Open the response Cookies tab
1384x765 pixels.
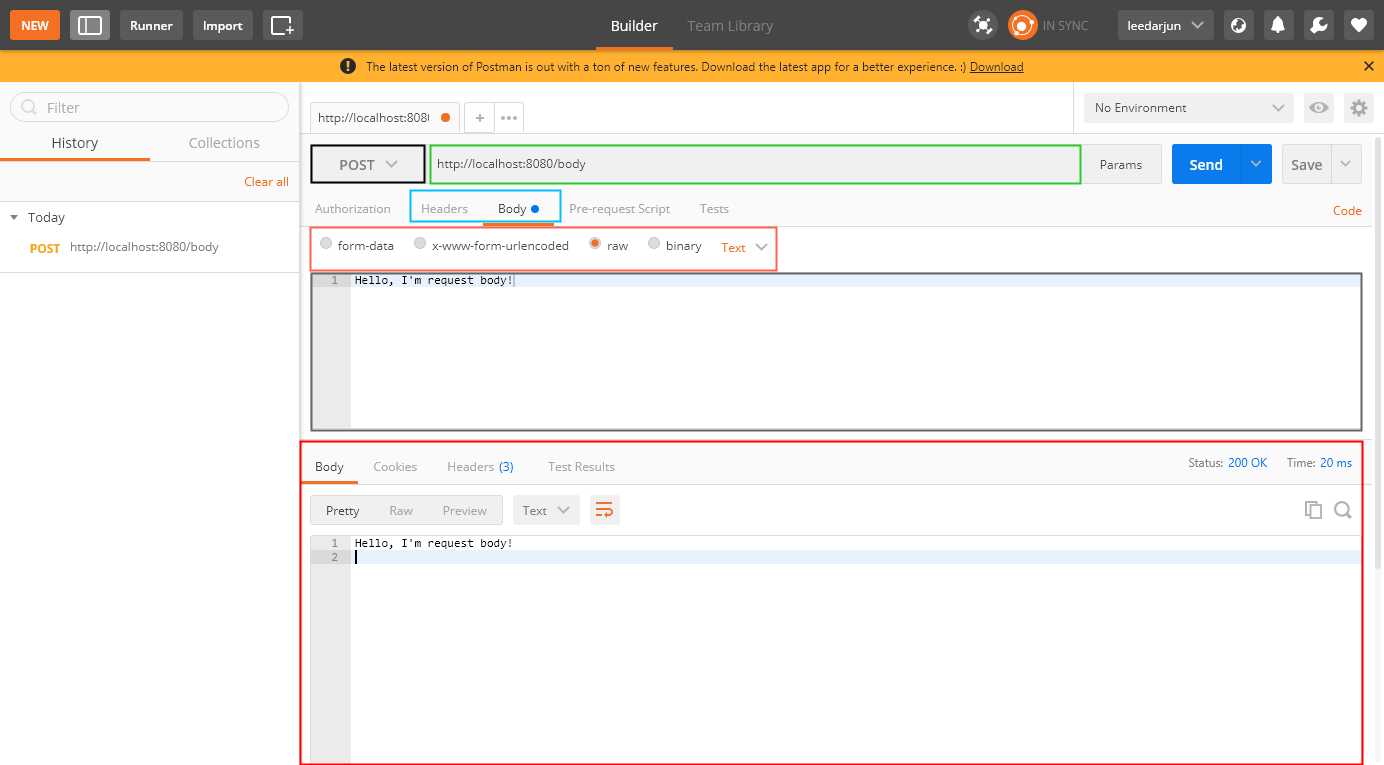point(395,467)
